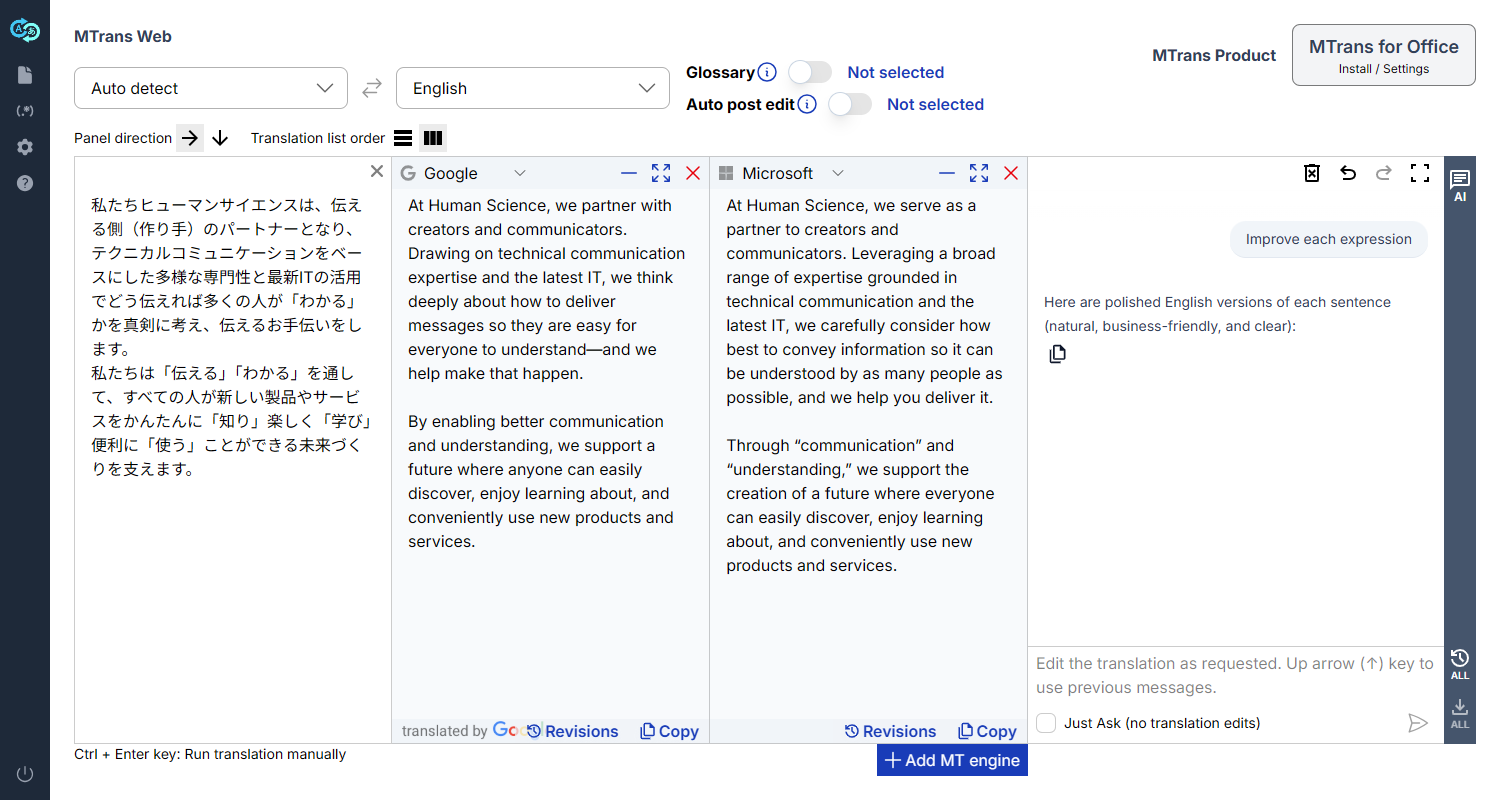
Task: Swap source and target languages with arrows icon
Action: pyautogui.click(x=372, y=88)
